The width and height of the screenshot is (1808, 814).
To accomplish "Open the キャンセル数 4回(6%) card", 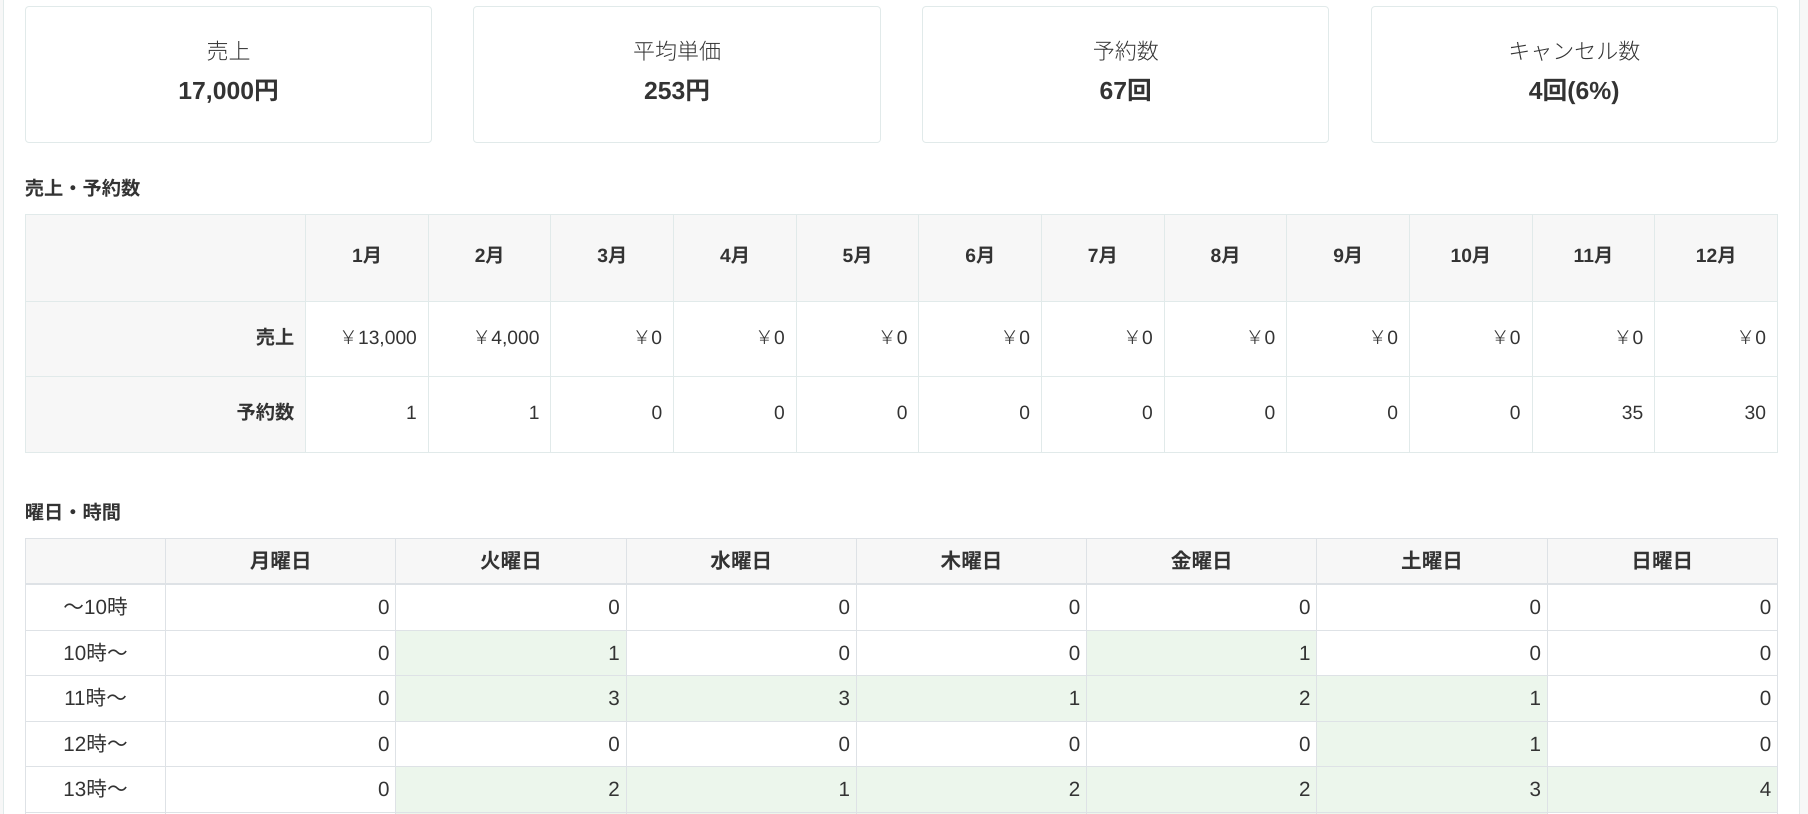I will pos(1573,74).
